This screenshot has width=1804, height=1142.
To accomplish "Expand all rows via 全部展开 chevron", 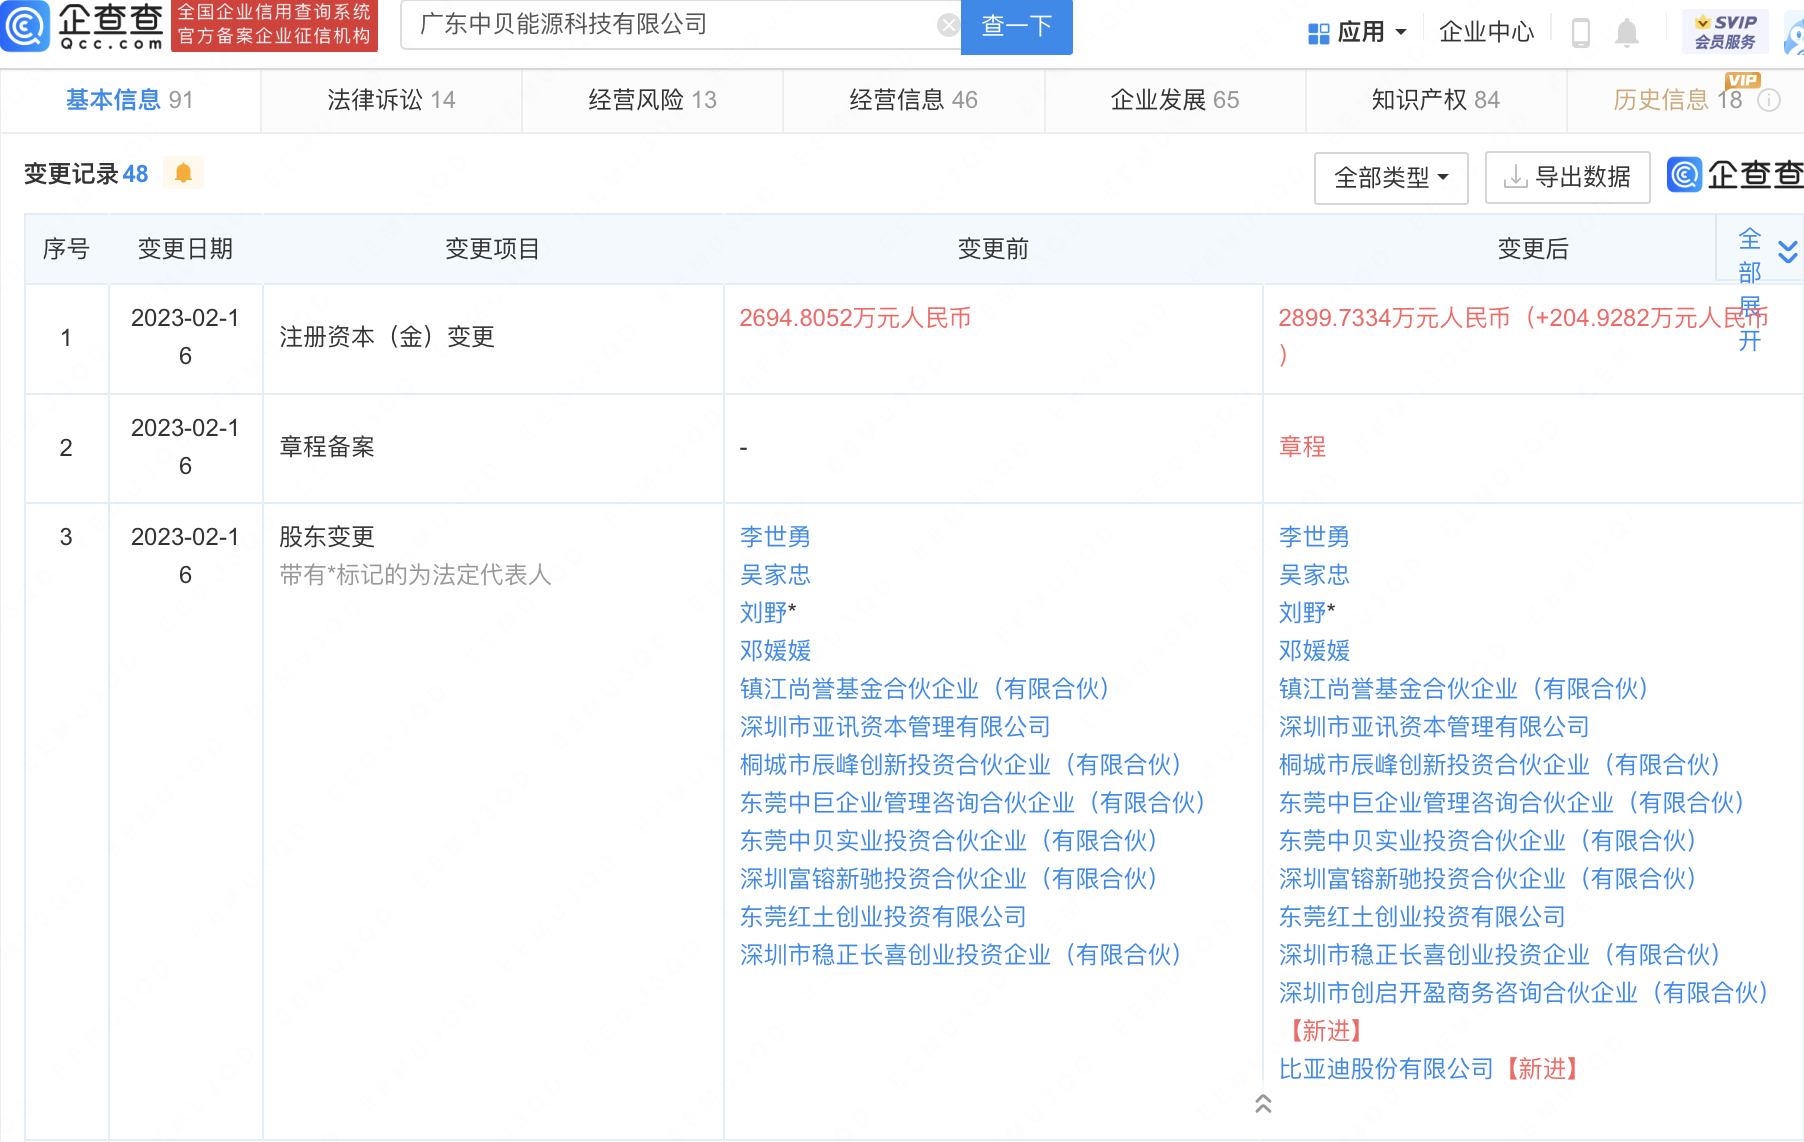I will [1788, 252].
